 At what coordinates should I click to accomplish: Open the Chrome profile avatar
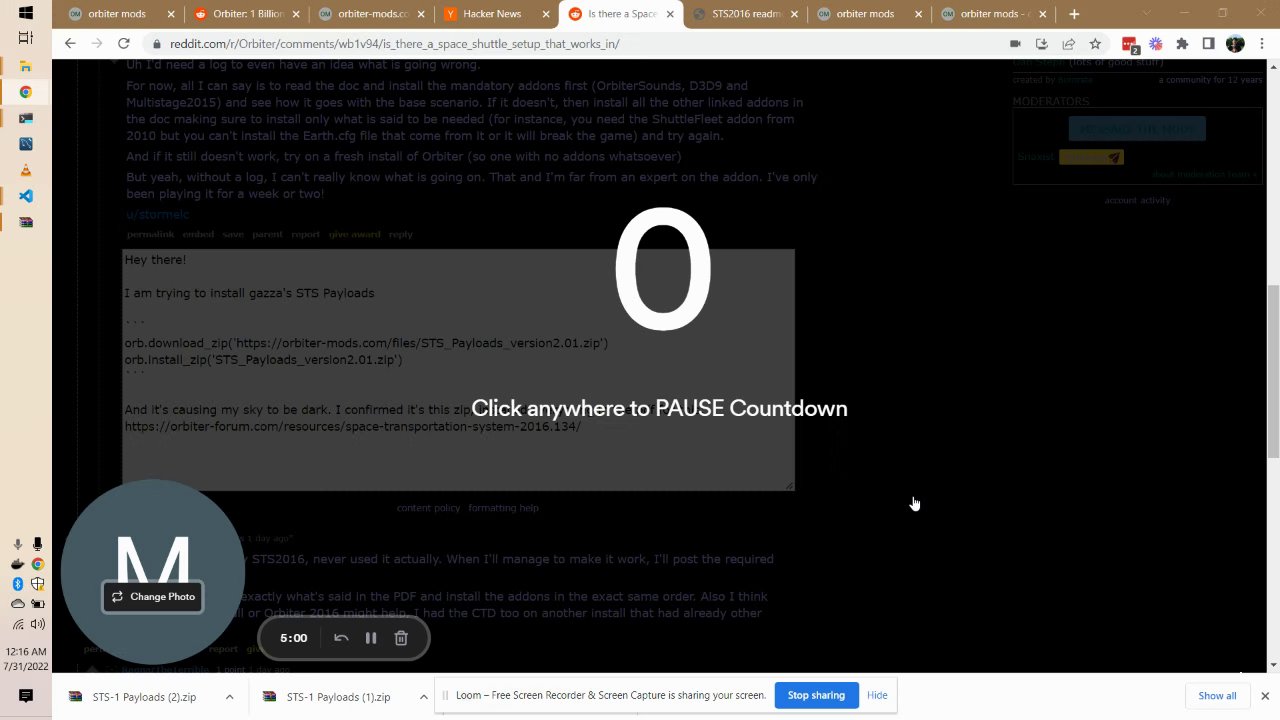click(x=1235, y=44)
